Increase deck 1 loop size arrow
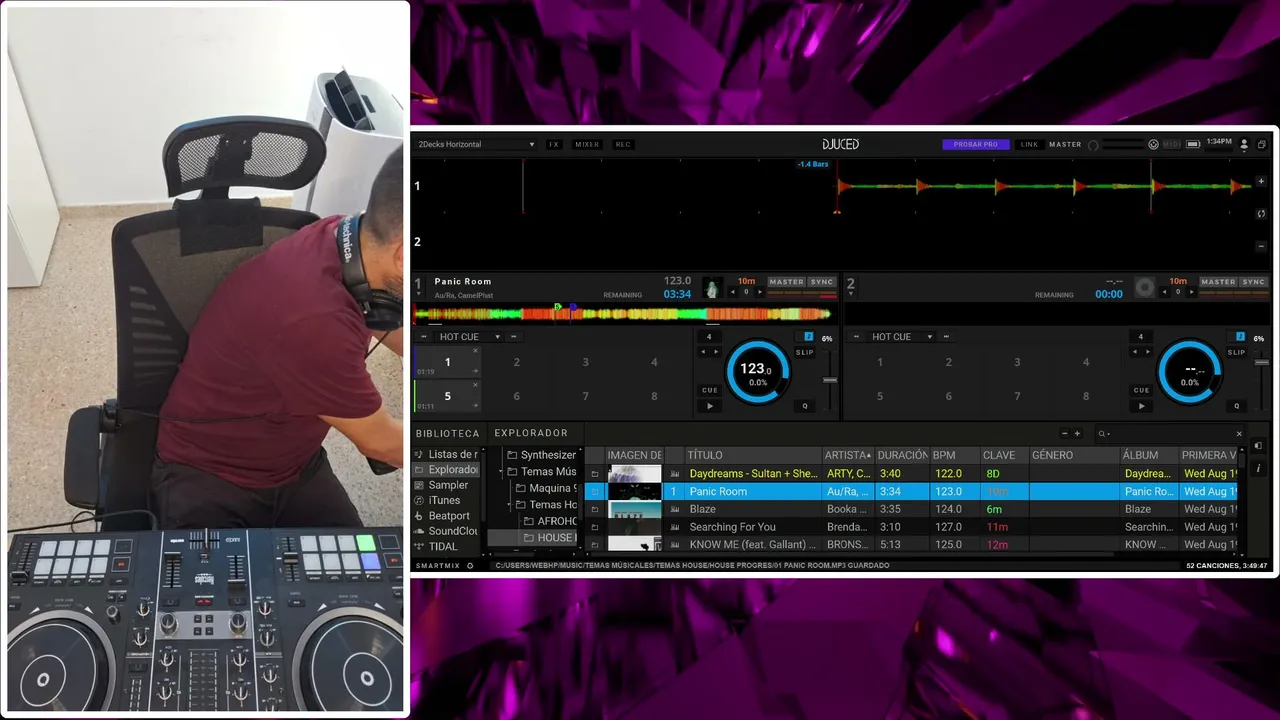This screenshot has height=720, width=1280. tap(716, 352)
